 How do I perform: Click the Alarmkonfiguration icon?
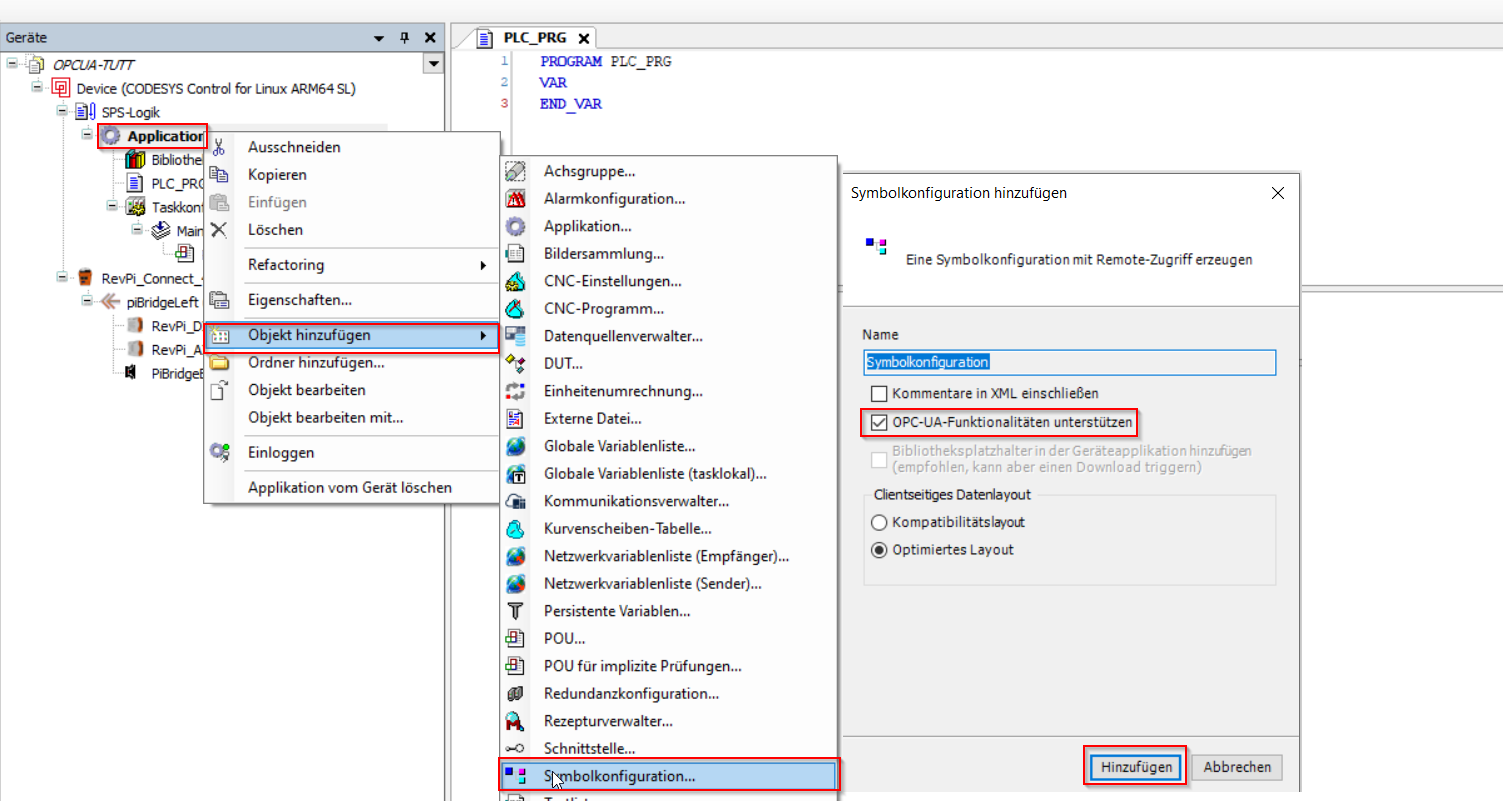pyautogui.click(x=516, y=199)
